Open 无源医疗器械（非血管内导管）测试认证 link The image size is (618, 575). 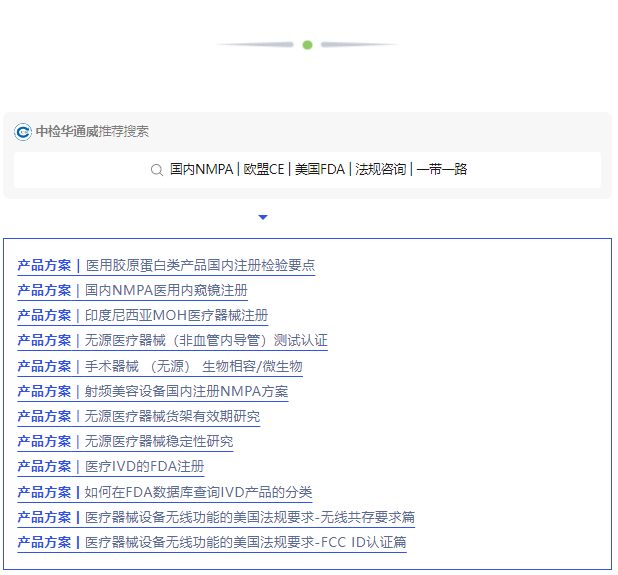coord(206,341)
